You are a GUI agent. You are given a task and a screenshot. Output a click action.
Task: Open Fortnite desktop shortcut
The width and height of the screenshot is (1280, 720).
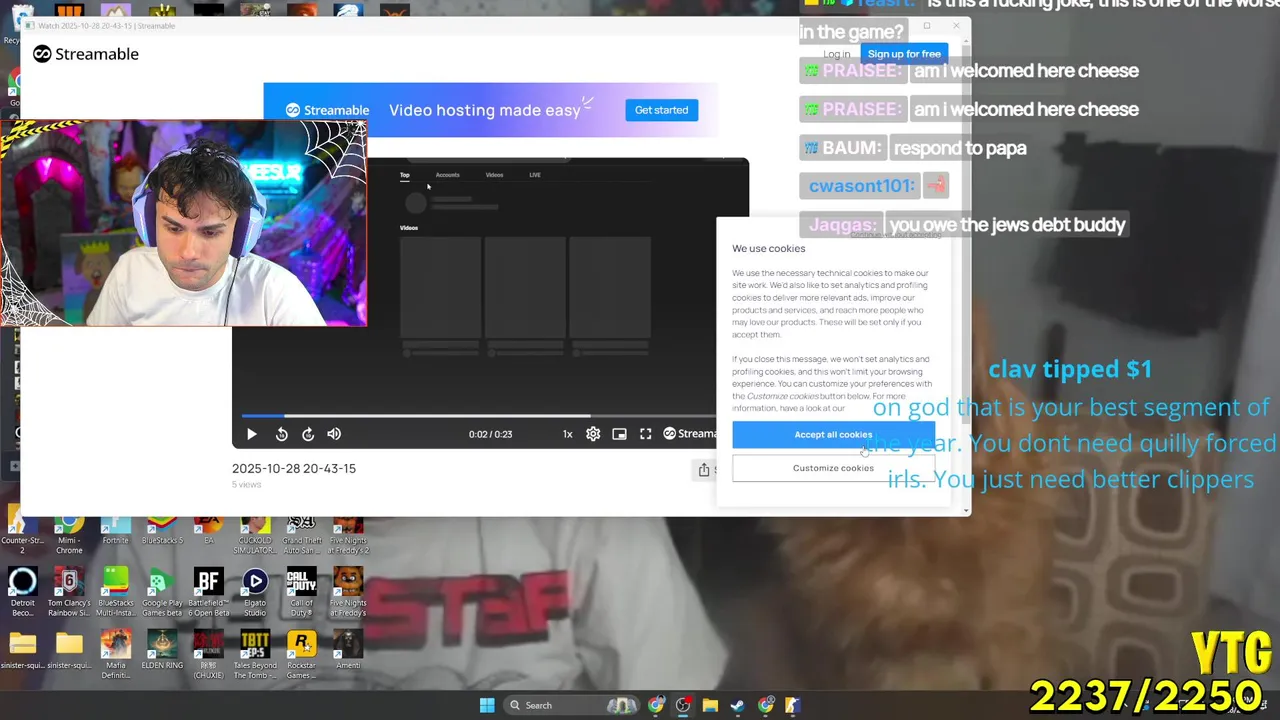[115, 532]
